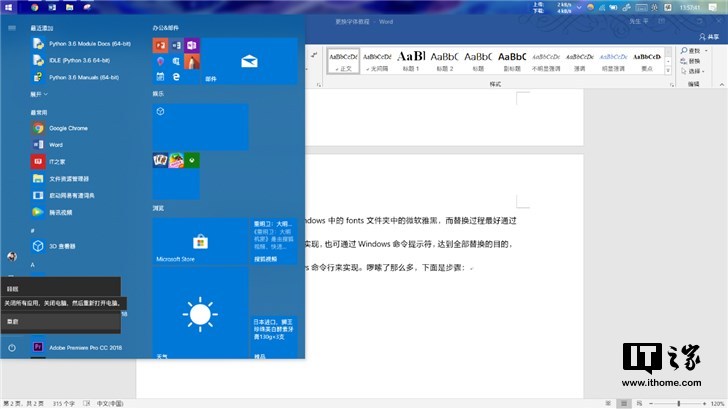Switch to Chrome in the taskbar
This screenshot has width=728, height=409.
pos(35,7)
